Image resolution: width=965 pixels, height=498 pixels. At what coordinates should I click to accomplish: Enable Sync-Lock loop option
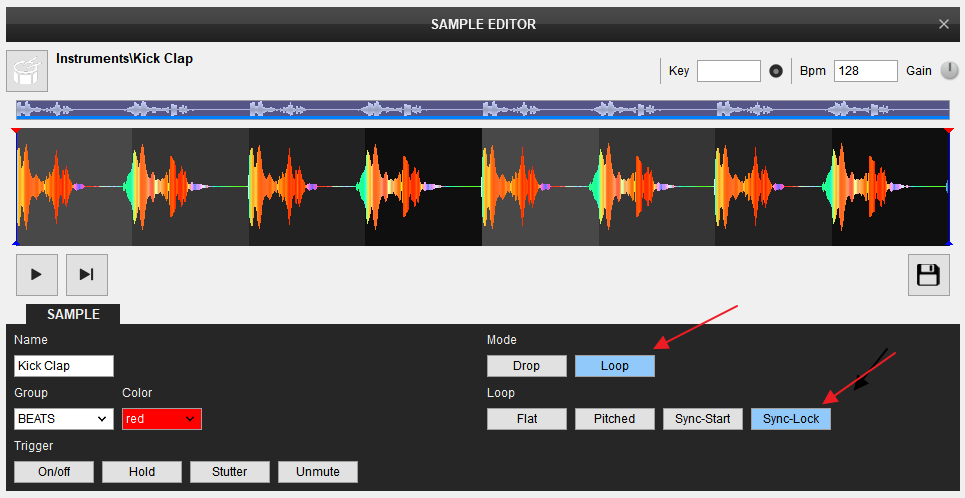tap(790, 419)
